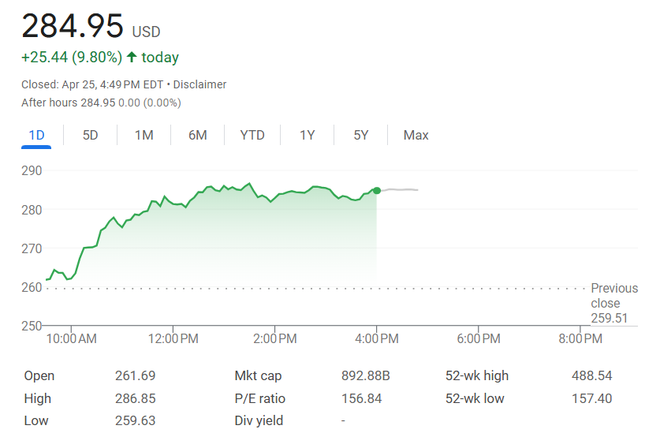The height and width of the screenshot is (433, 660).
Task: Click the chart peak near 2:00 PM
Action: (250, 183)
